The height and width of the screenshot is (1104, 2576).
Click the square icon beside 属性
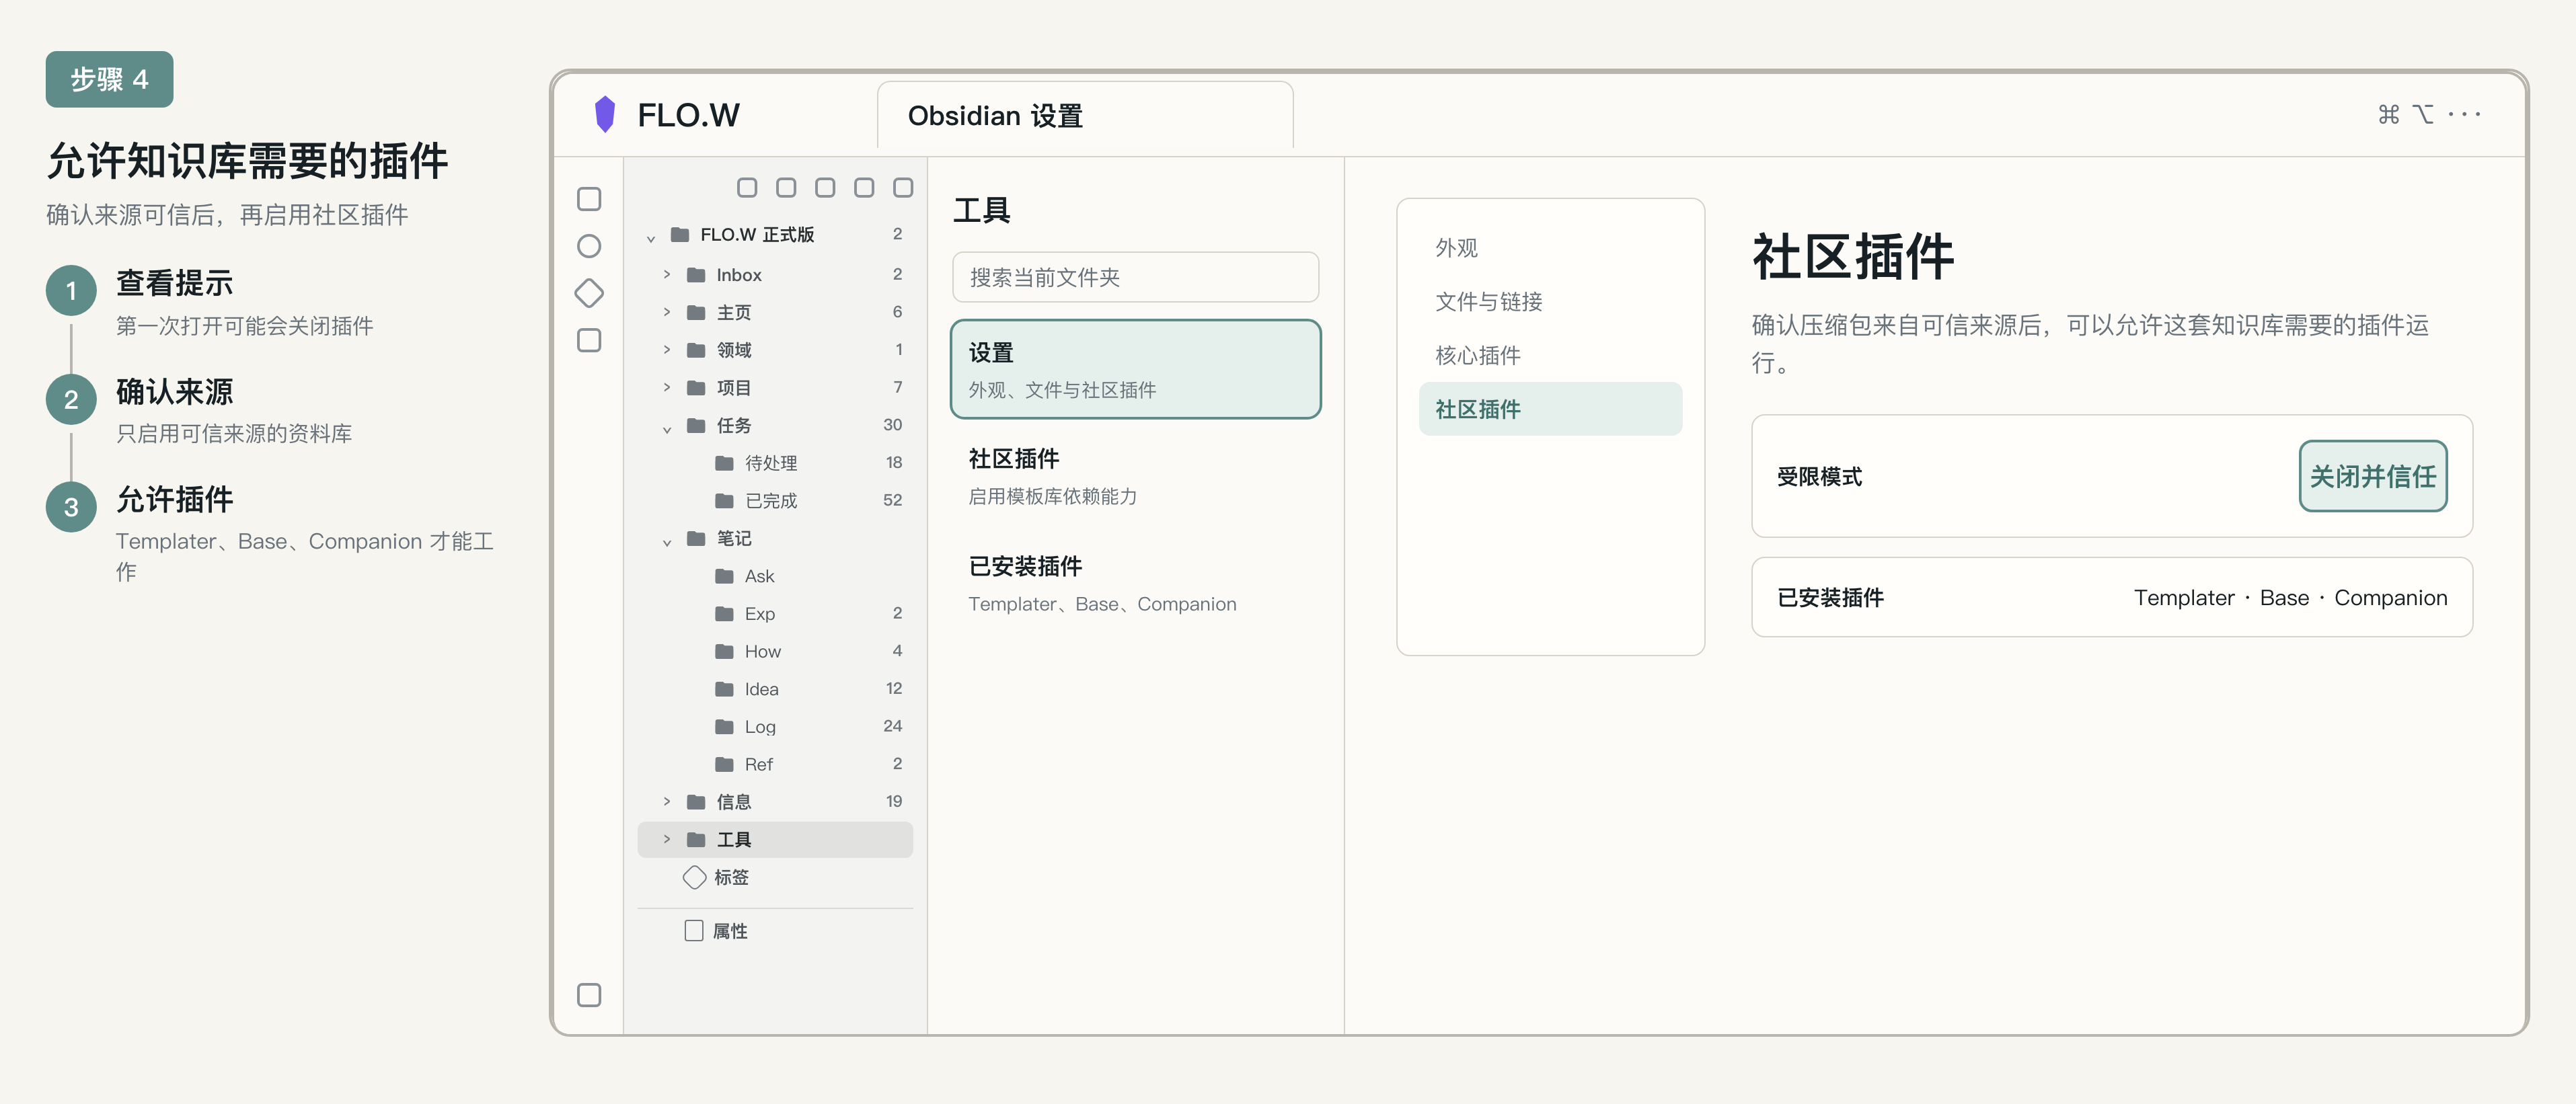coord(694,931)
